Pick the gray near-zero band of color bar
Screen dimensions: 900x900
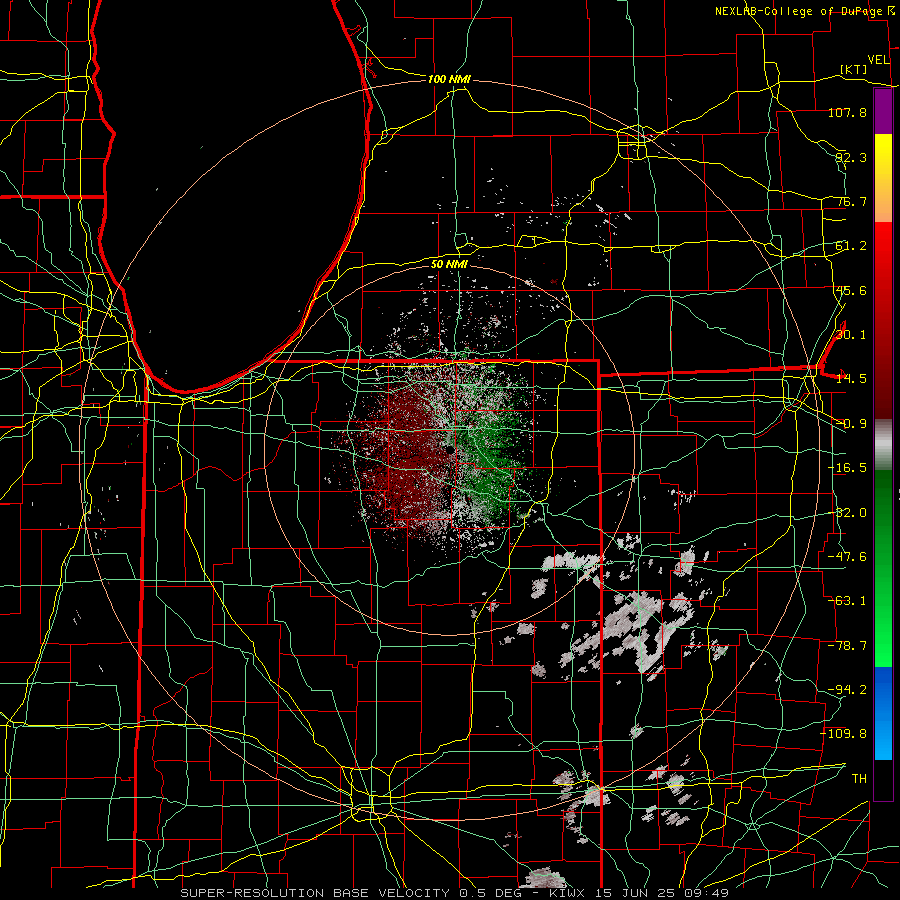(883, 445)
